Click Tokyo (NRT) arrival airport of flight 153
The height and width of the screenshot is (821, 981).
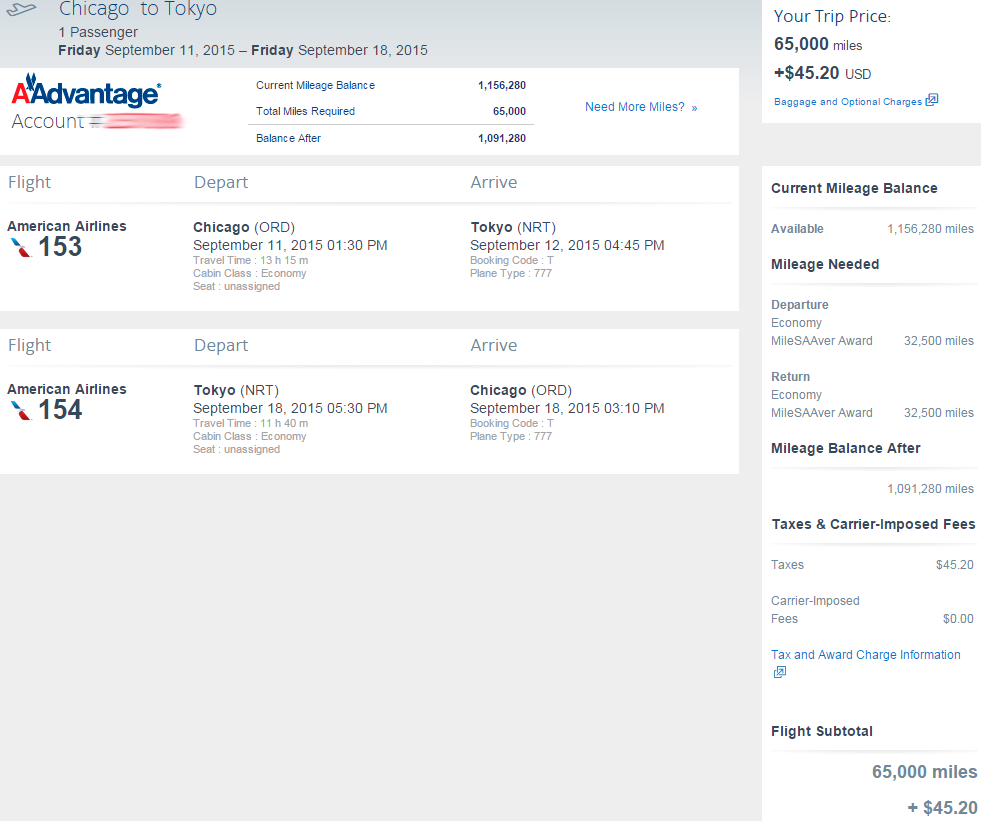click(513, 227)
